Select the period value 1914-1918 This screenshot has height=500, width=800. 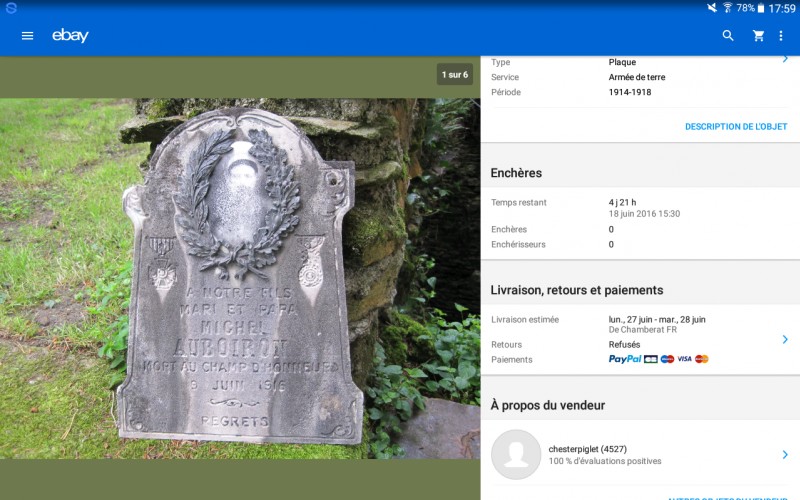tap(630, 92)
